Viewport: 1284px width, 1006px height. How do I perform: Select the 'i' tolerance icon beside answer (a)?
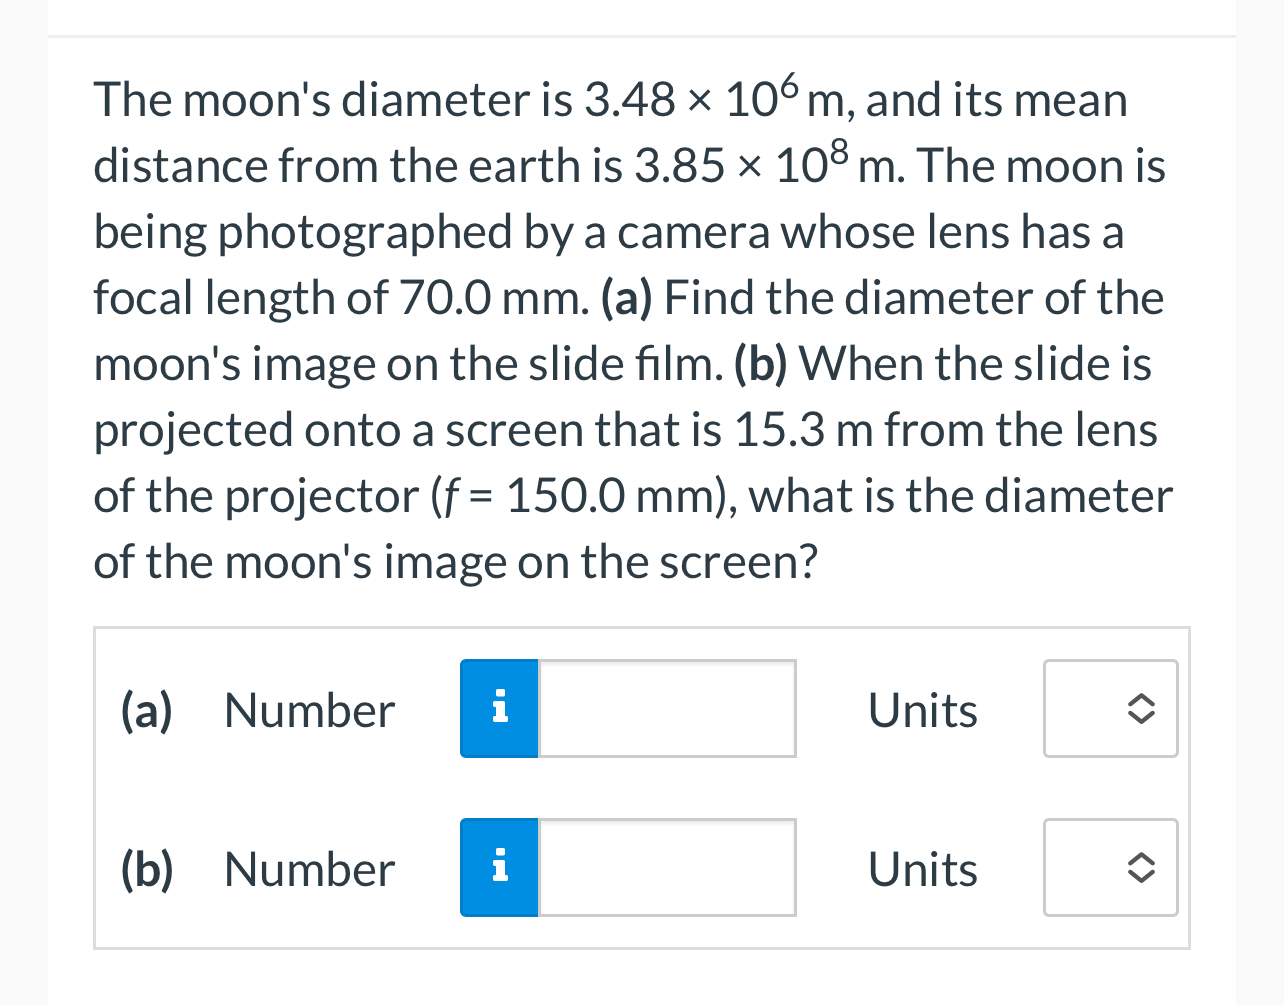click(x=499, y=708)
